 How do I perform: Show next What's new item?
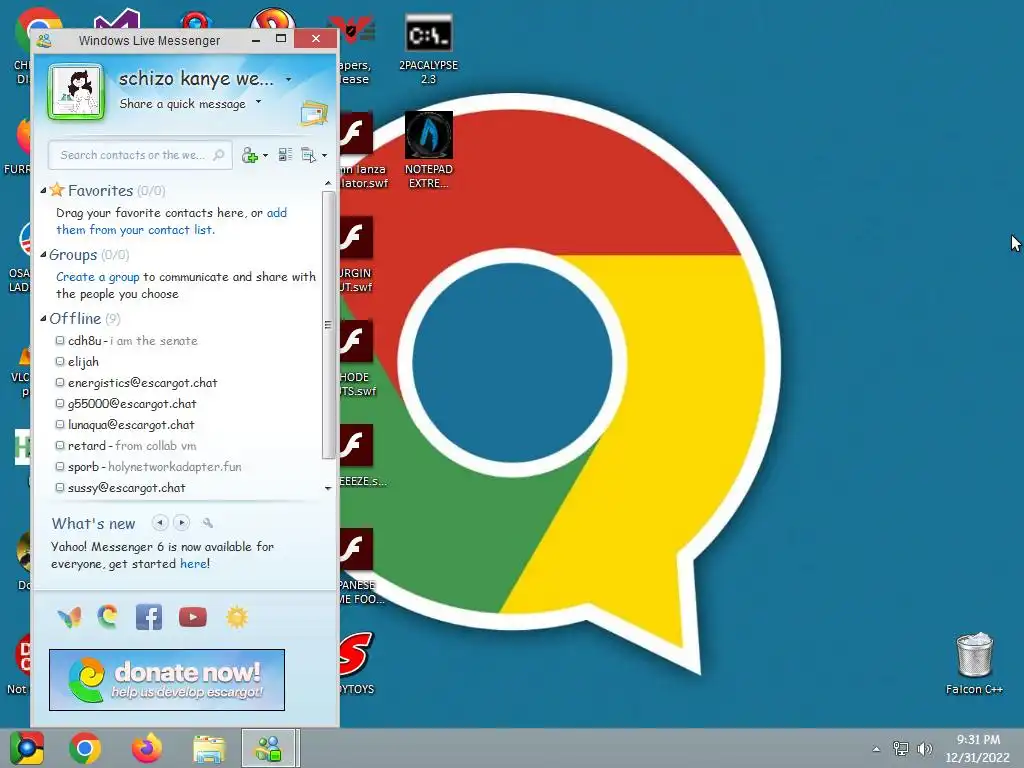pos(182,522)
